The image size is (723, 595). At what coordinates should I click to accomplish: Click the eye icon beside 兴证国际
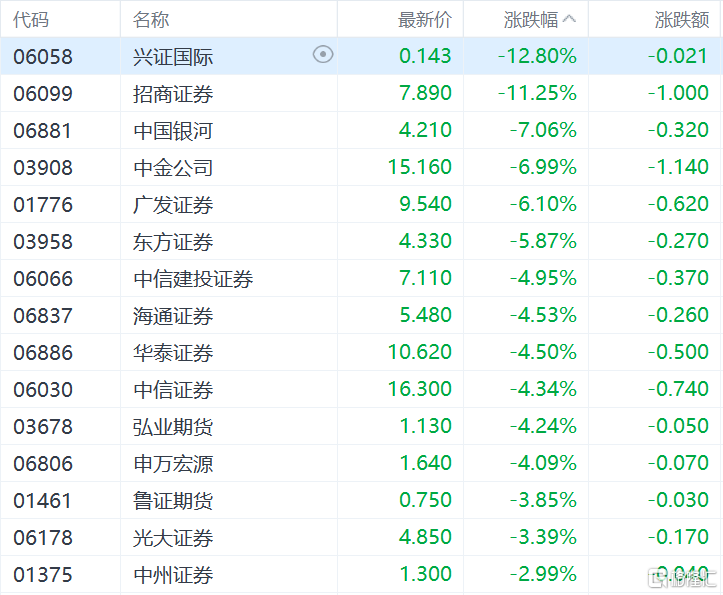(x=323, y=55)
